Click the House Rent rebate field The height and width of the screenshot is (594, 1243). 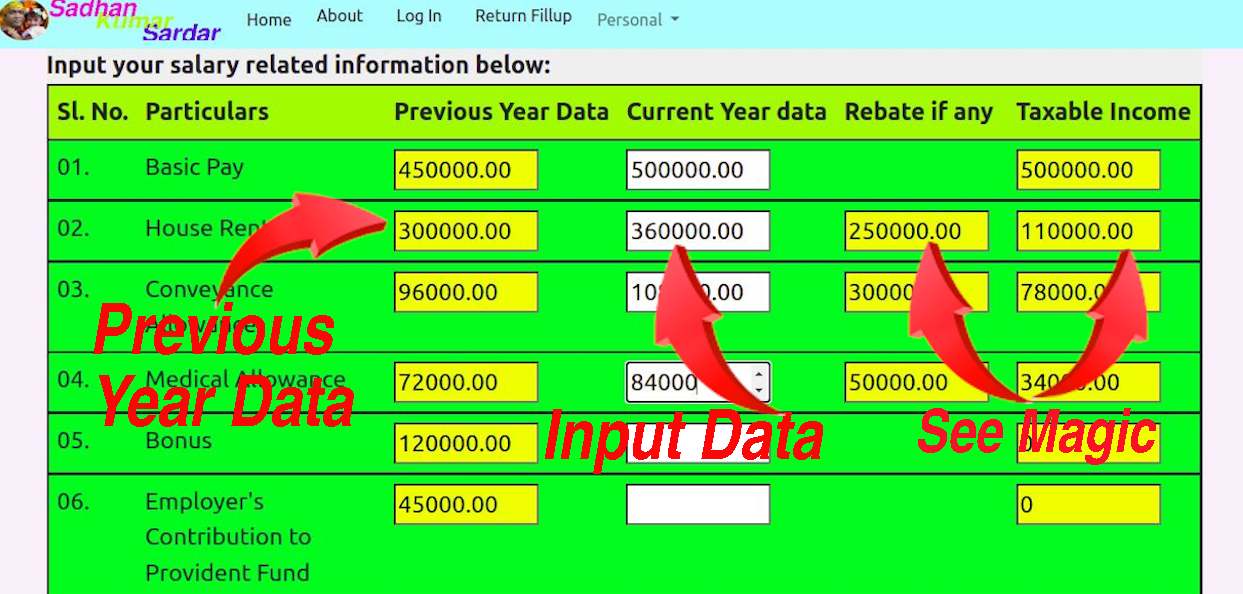915,231
